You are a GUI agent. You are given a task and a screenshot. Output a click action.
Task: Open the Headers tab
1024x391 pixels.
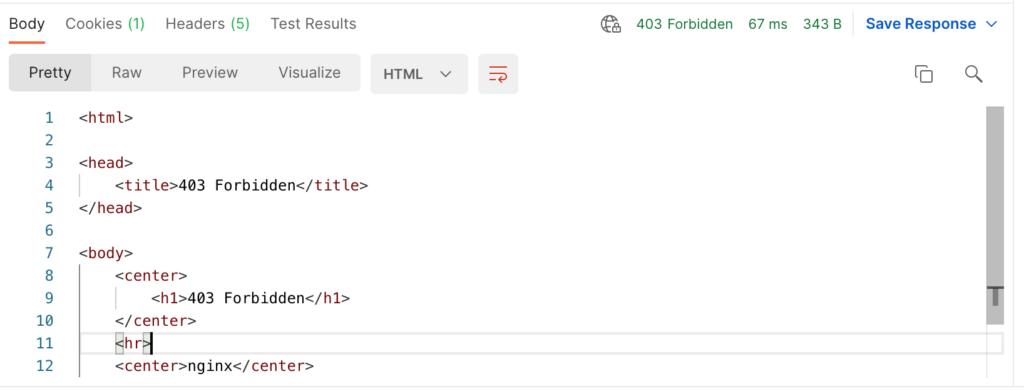pos(207,24)
